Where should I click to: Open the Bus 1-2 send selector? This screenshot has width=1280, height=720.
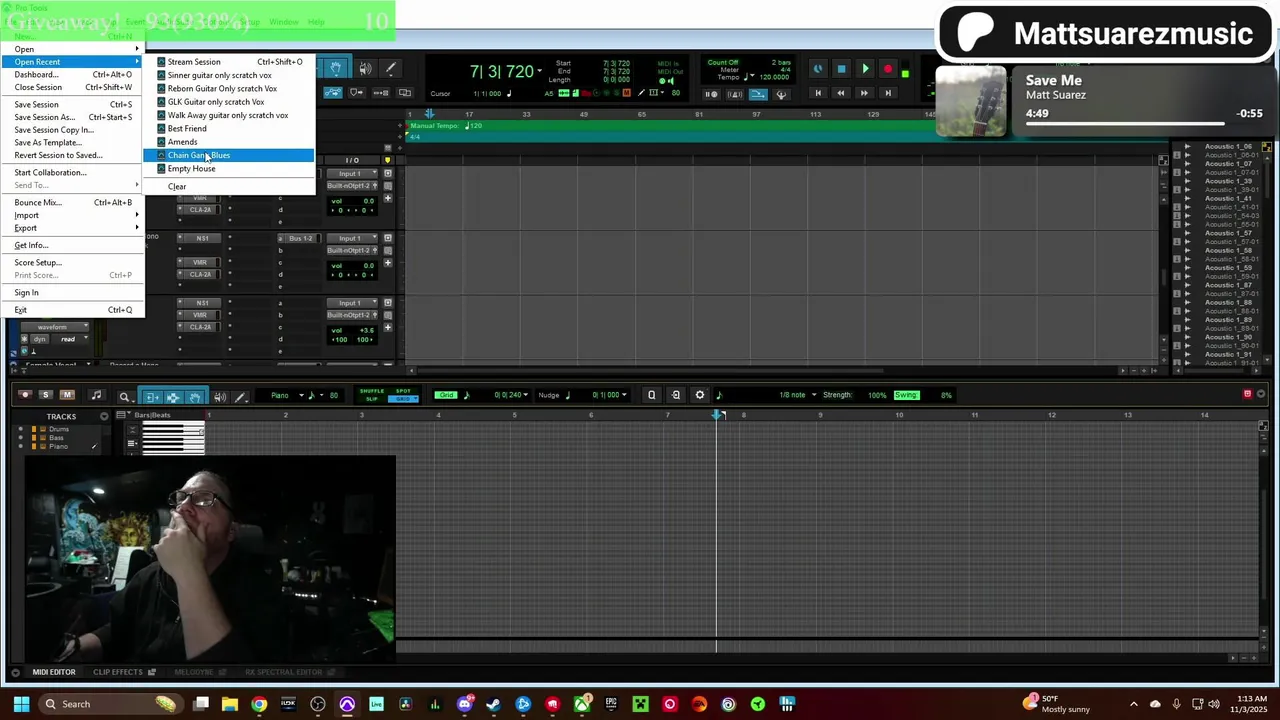click(x=301, y=238)
